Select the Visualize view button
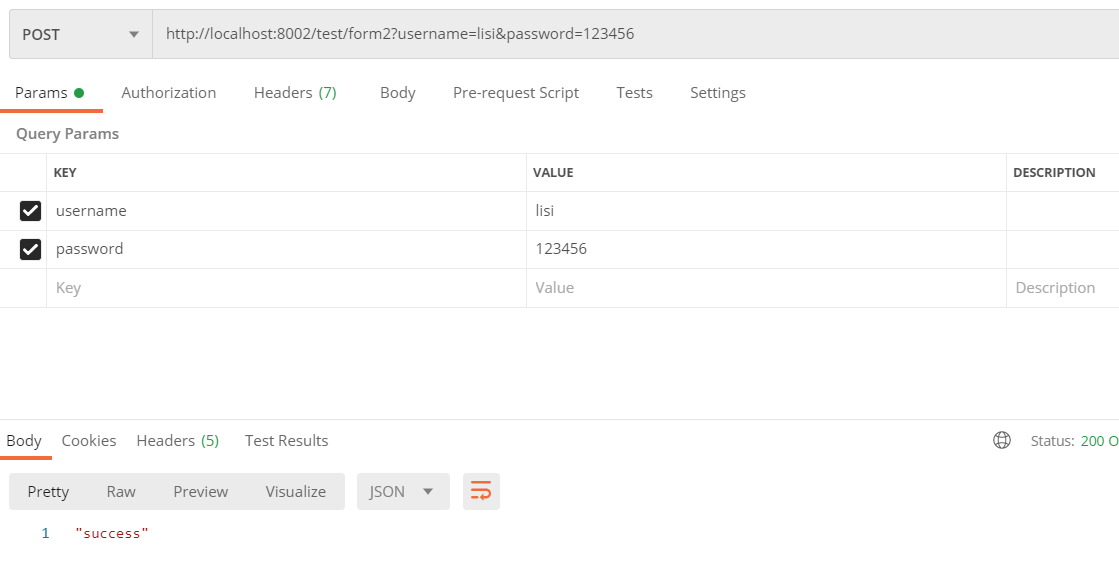The image size is (1119, 569). [x=295, y=491]
